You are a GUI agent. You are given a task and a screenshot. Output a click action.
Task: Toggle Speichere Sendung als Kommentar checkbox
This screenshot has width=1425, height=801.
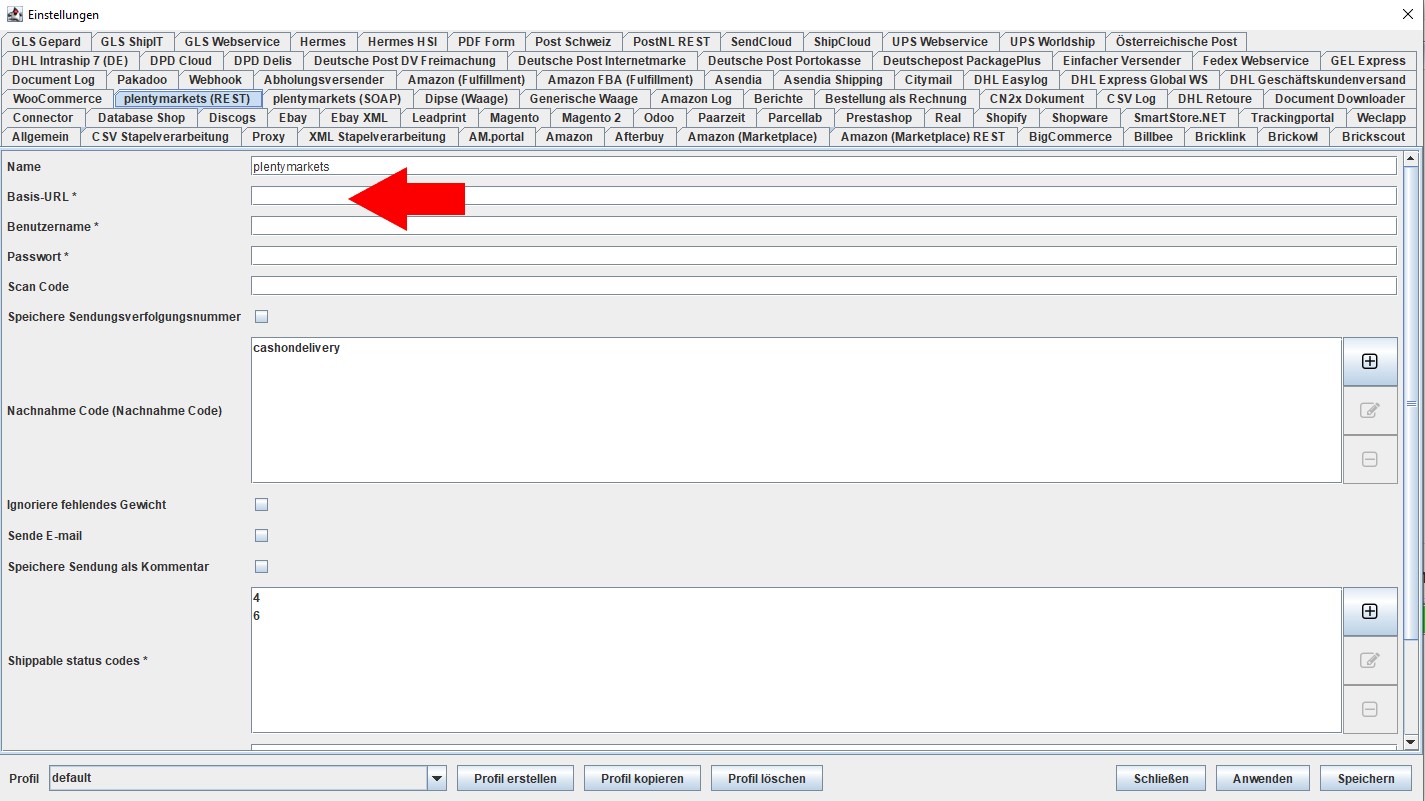[x=262, y=567]
